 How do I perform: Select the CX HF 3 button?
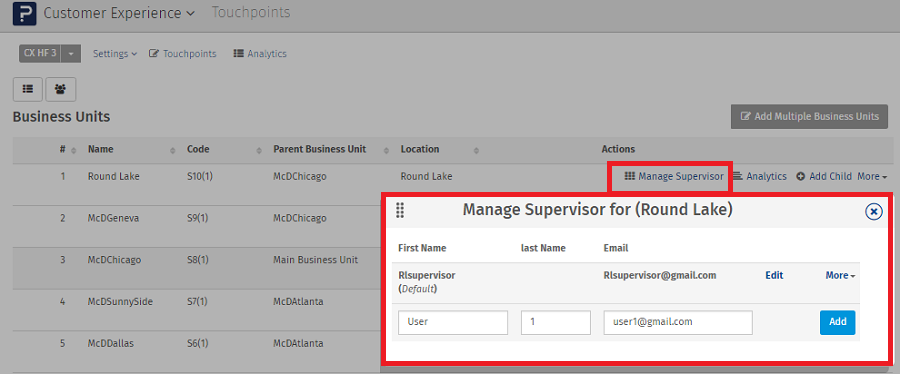point(40,53)
